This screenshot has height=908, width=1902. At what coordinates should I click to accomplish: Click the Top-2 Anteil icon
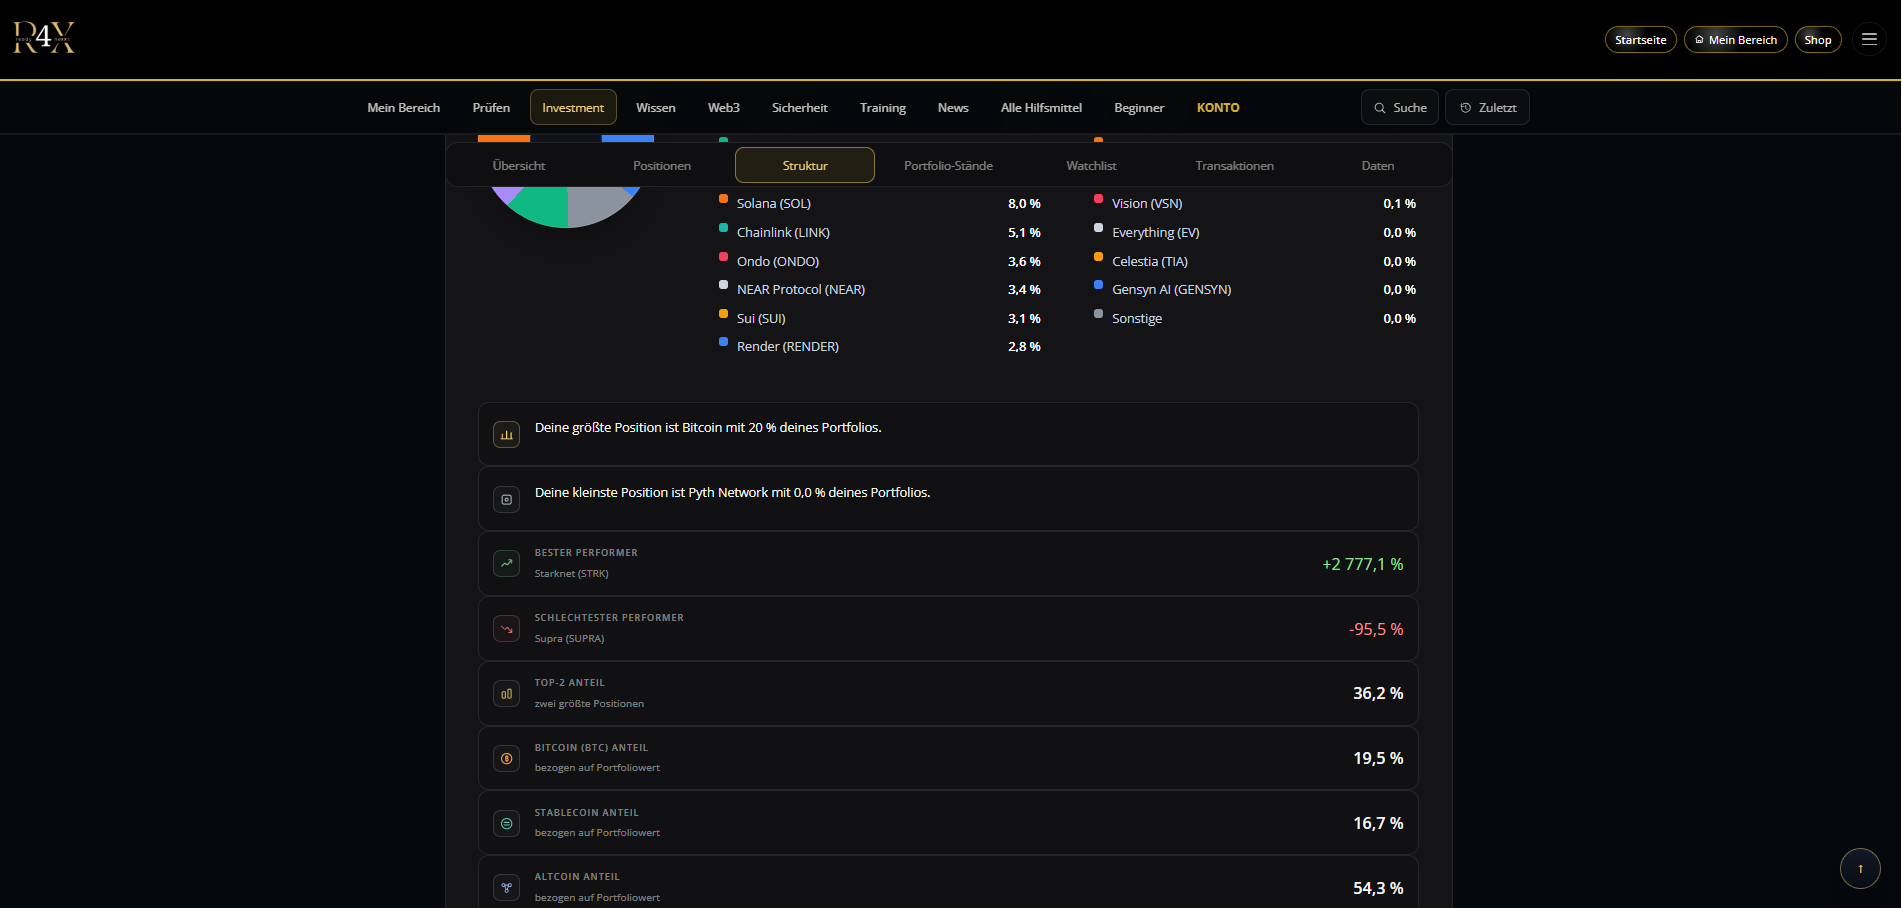507,694
